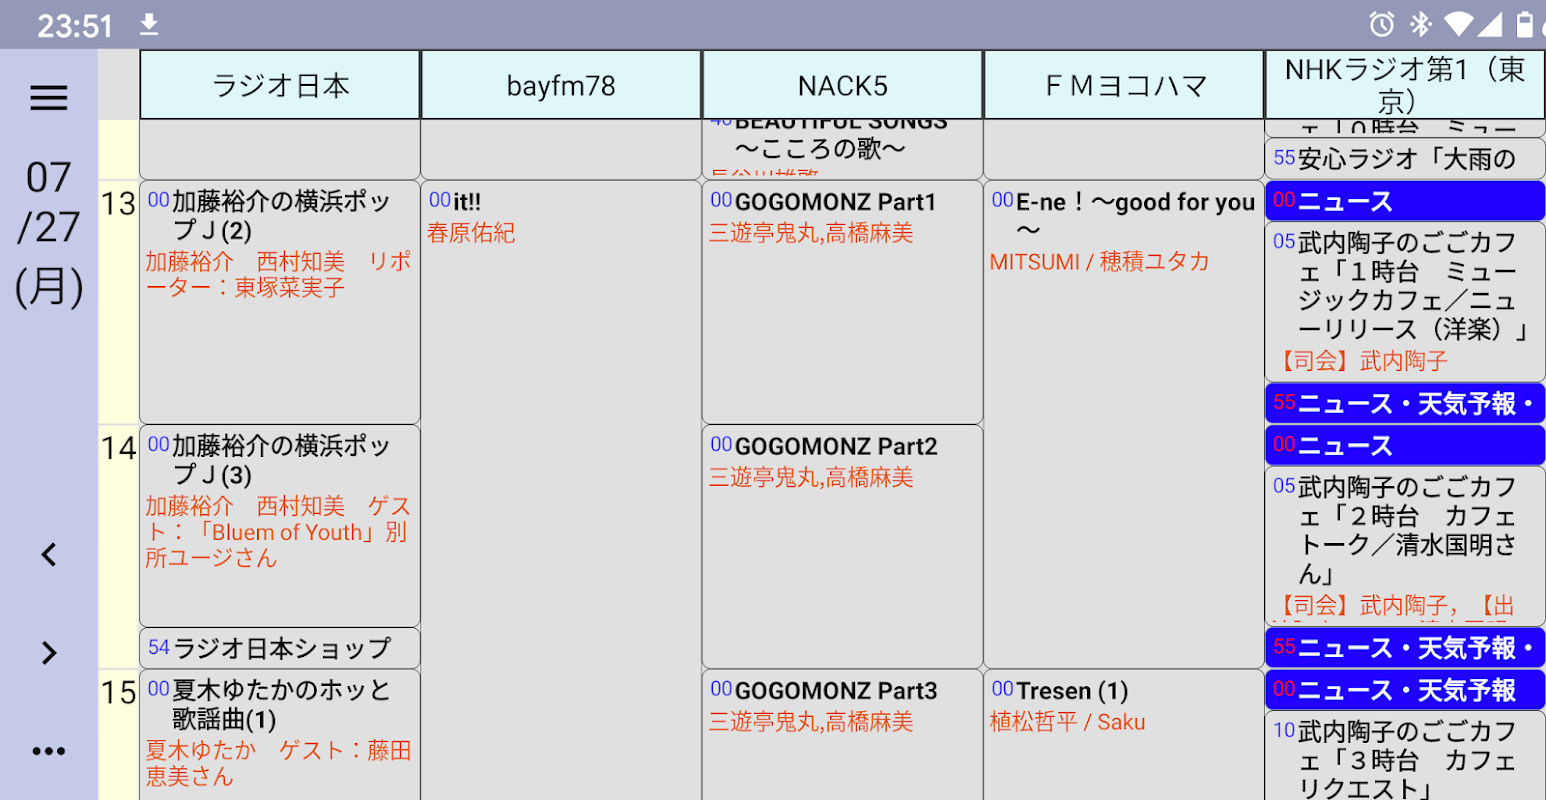Image resolution: width=1546 pixels, height=800 pixels.
Task: Open the hamburger menu
Action: [x=49, y=98]
